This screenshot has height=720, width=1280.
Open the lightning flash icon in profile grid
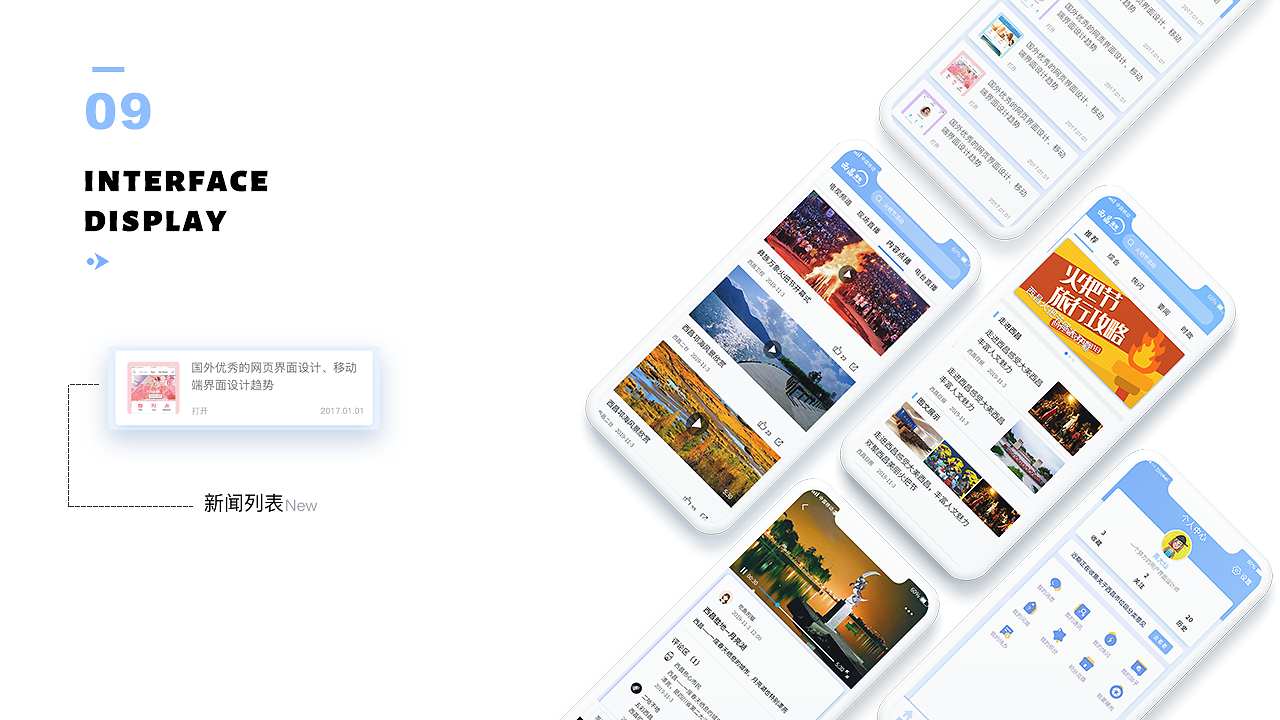[x=1110, y=639]
